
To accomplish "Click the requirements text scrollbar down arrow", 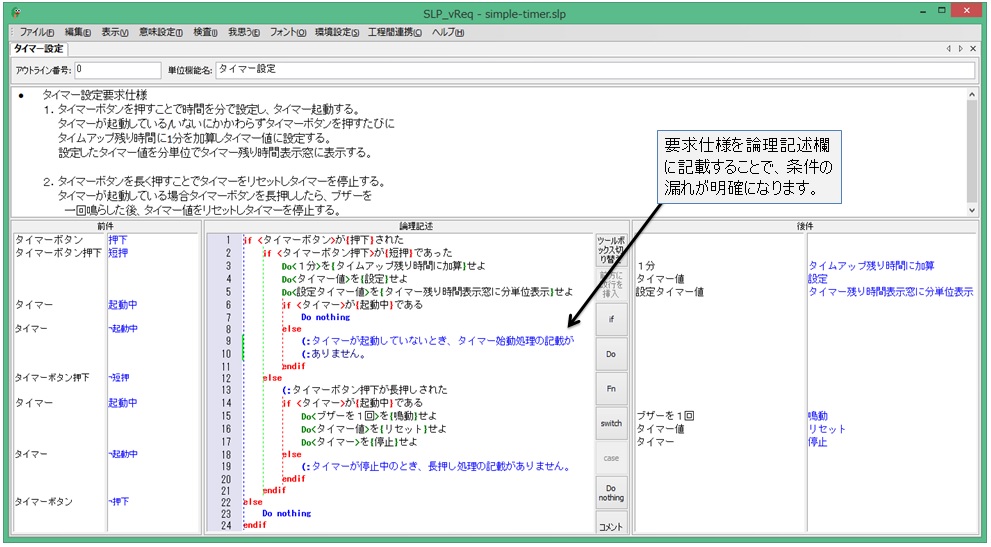I will pyautogui.click(x=972, y=211).
